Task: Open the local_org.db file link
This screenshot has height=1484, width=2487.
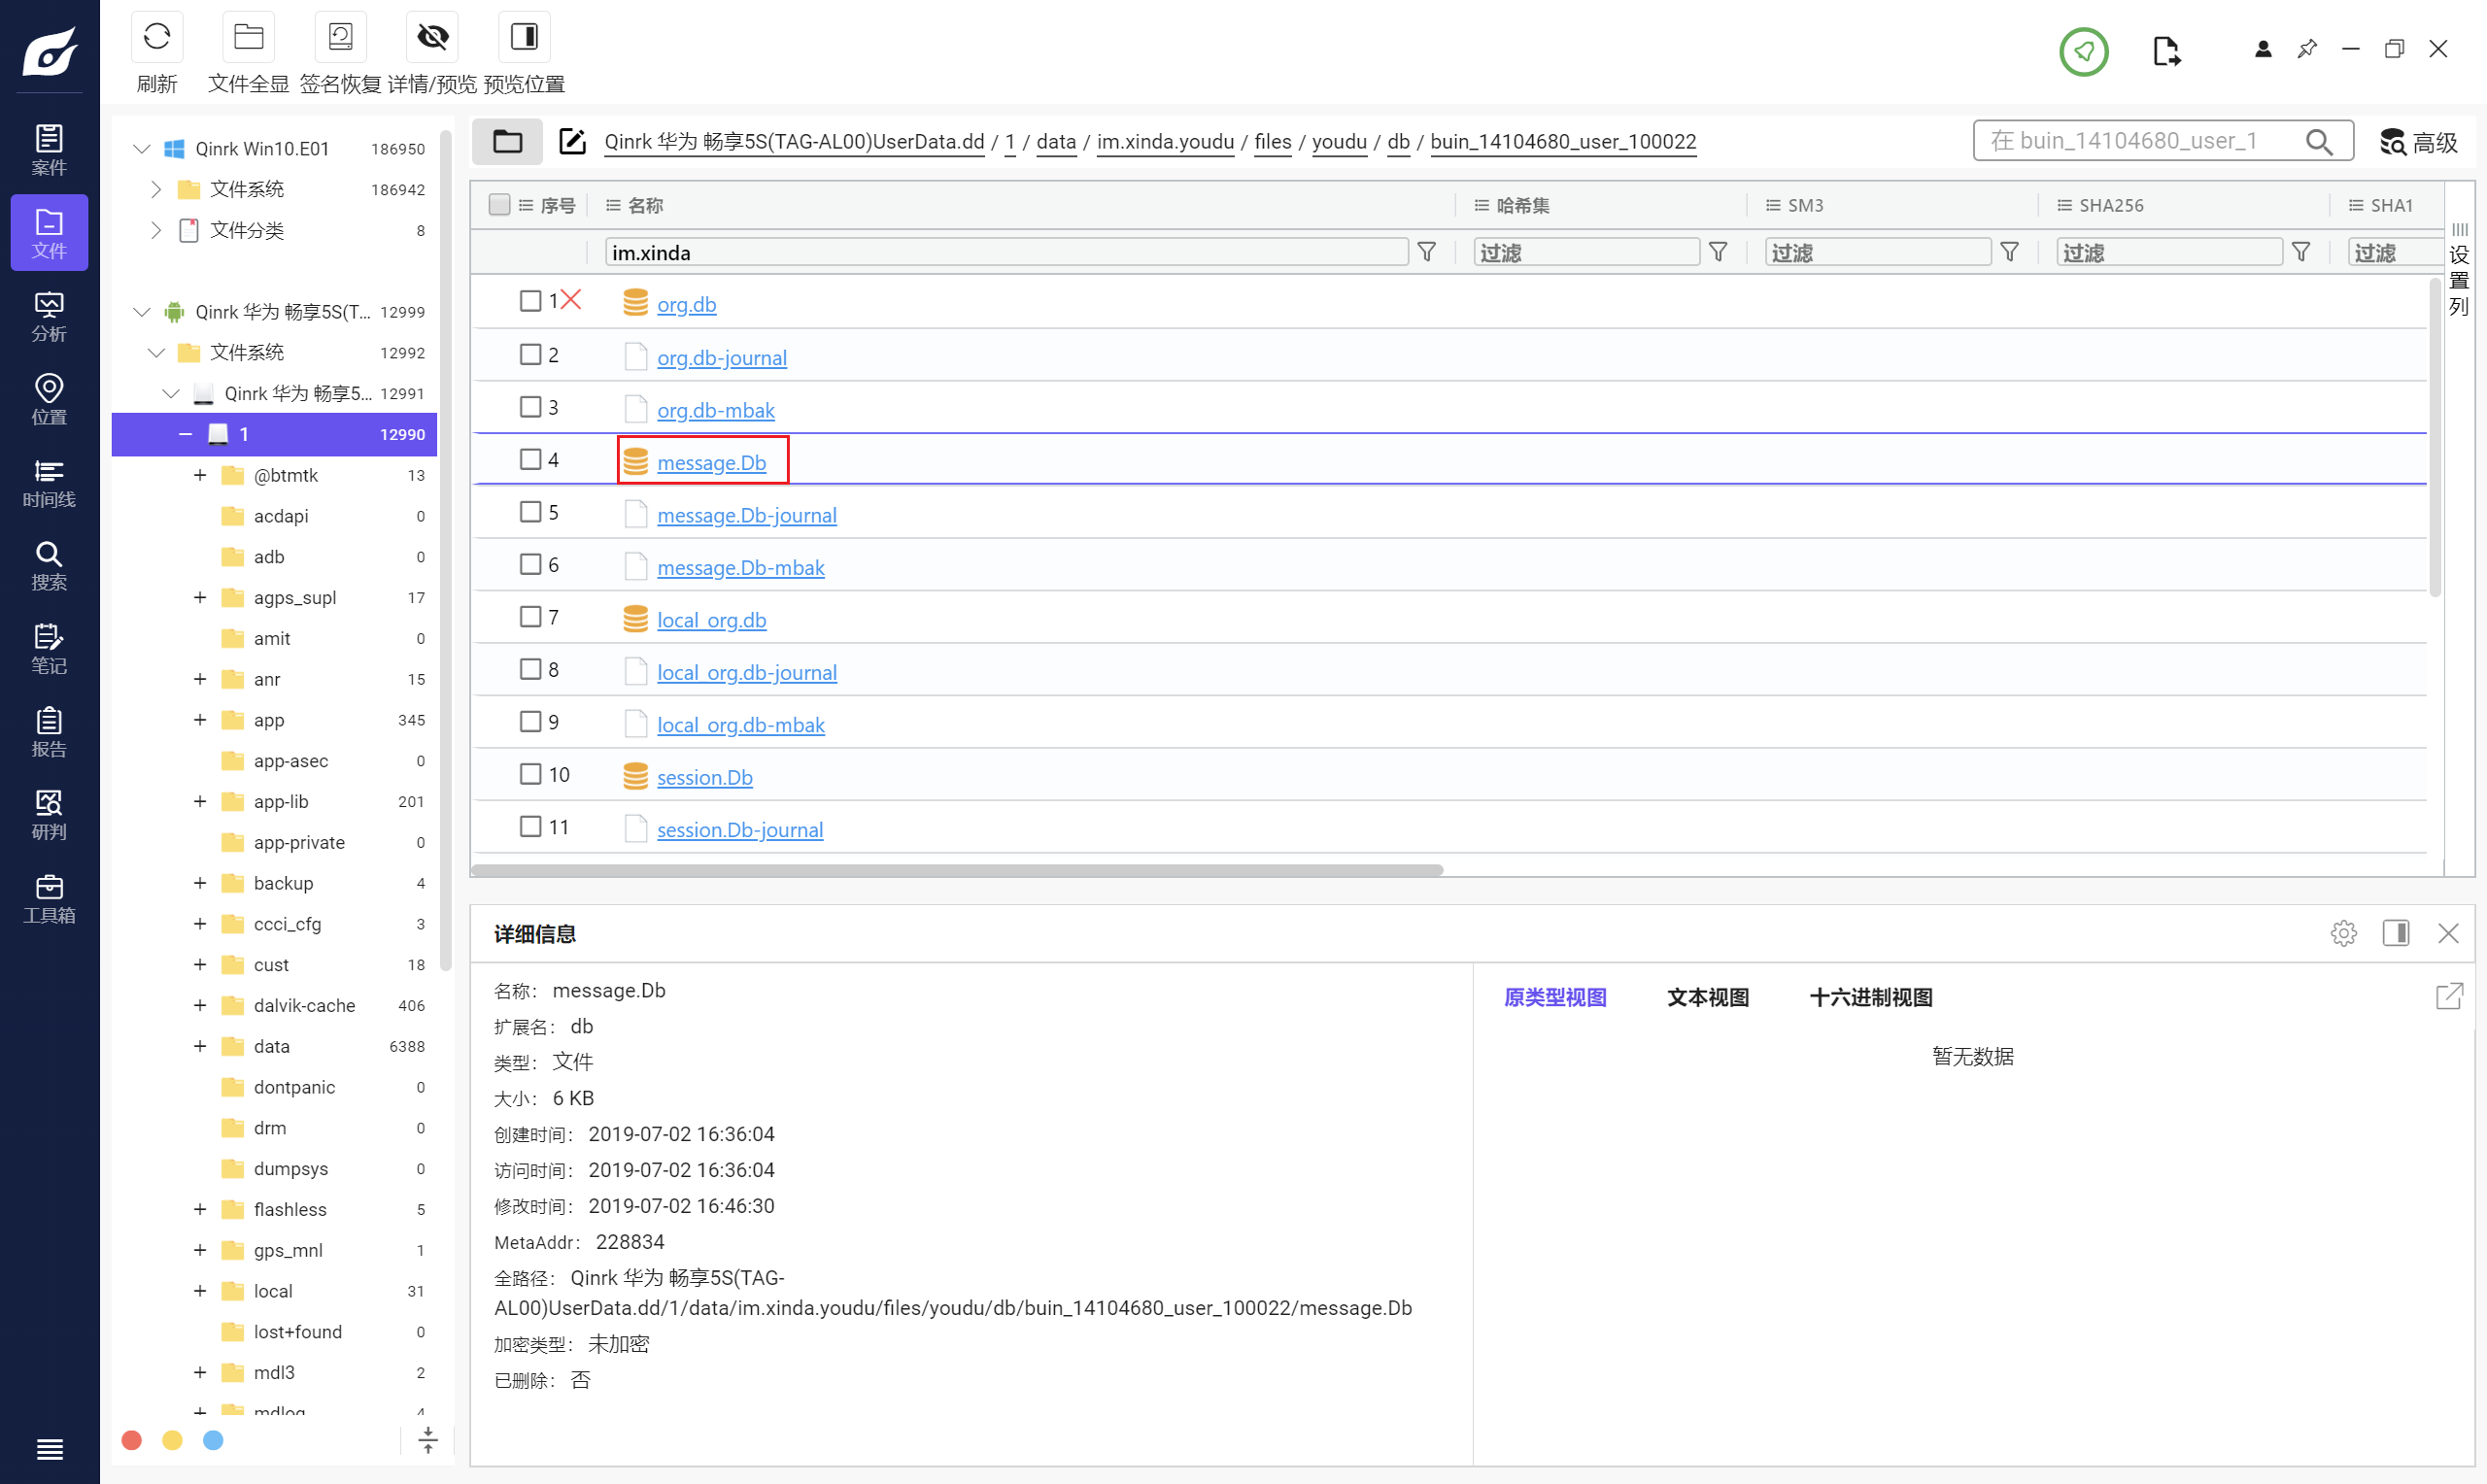Action: tap(711, 620)
